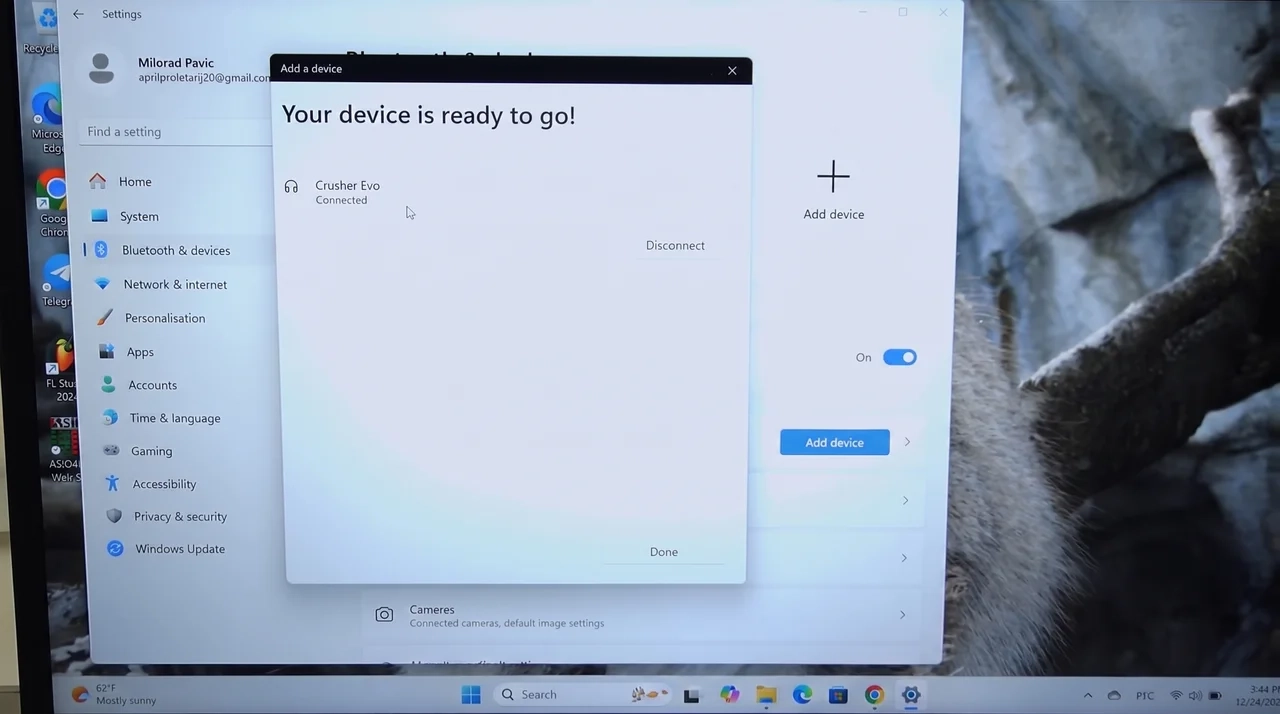The height and width of the screenshot is (714, 1280).
Task: Open File Explorer from the taskbar
Action: [766, 695]
